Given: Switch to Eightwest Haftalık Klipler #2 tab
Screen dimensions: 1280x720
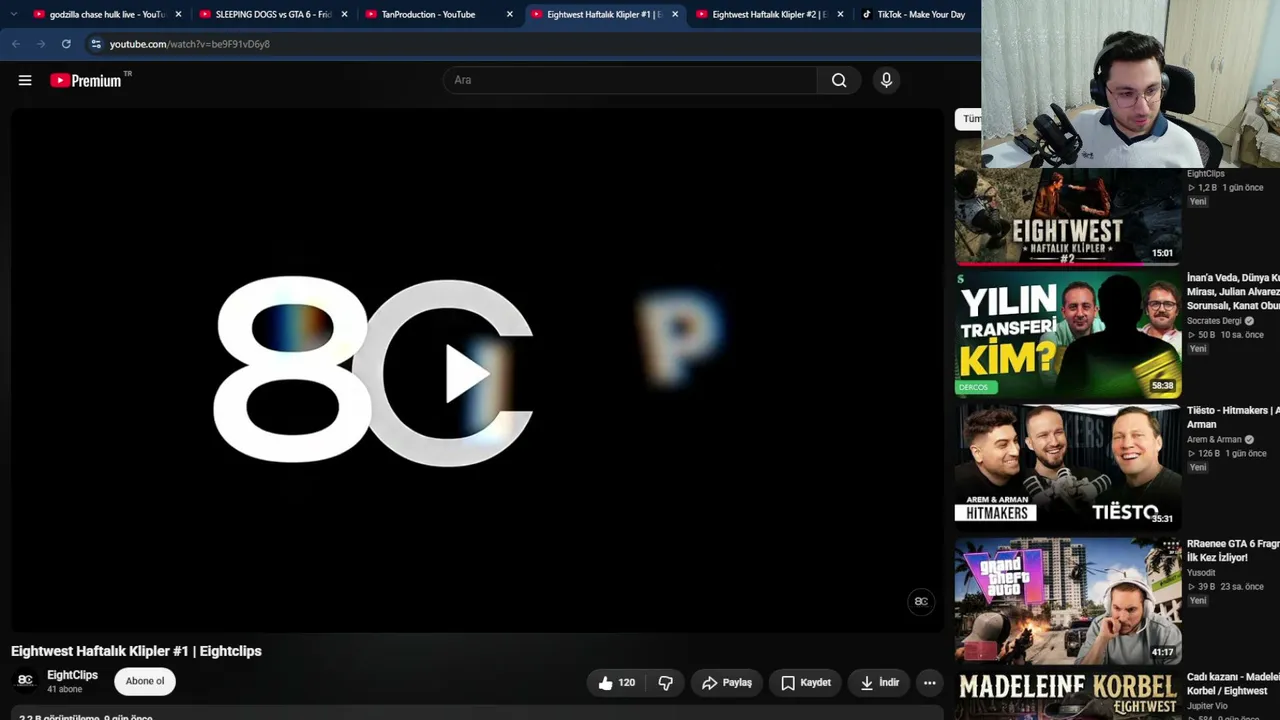Looking at the screenshot, I should 769,15.
